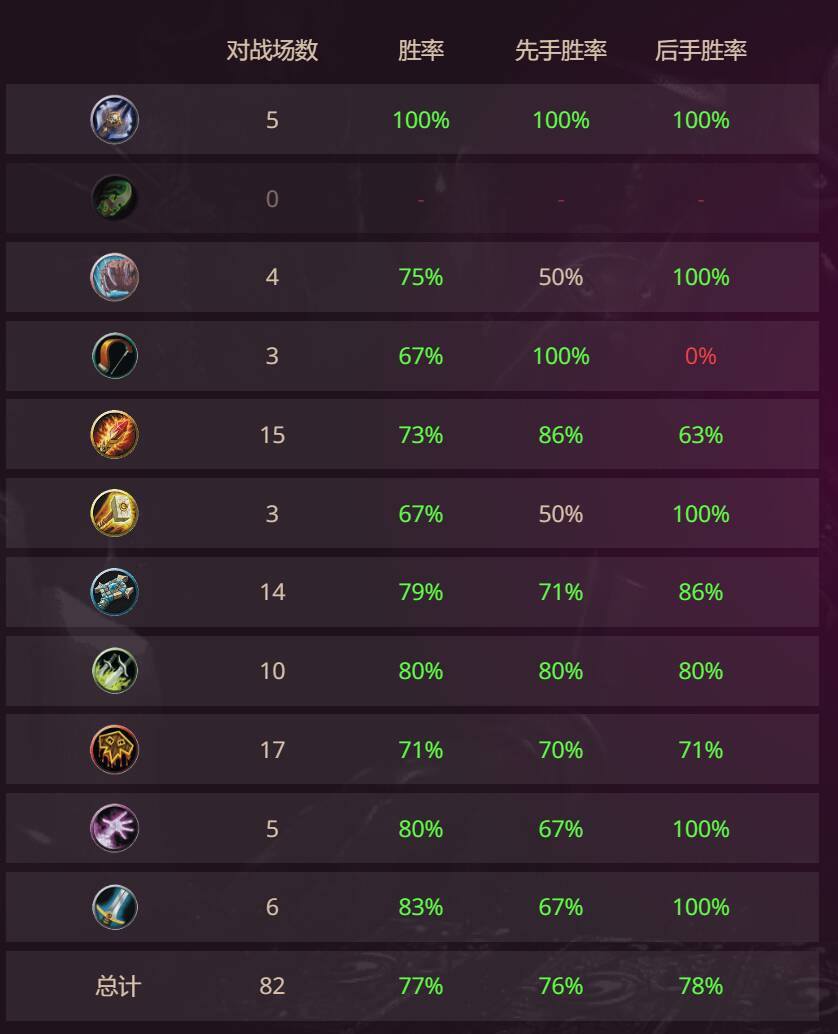Click the Death Knight class icon
The width and height of the screenshot is (838, 1034).
114,120
